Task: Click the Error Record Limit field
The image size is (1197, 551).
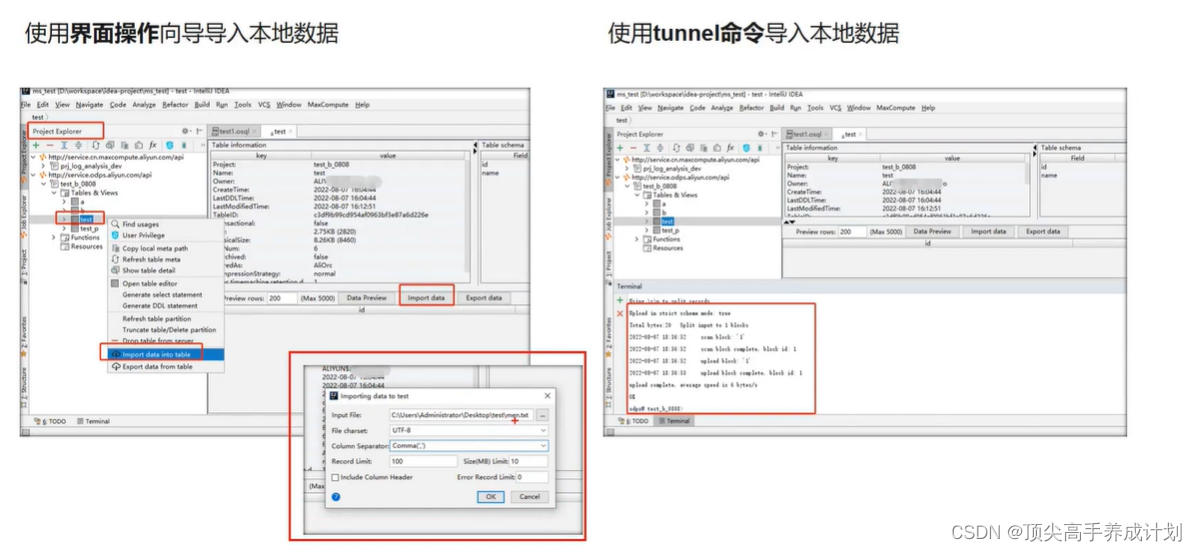Action: (531, 478)
